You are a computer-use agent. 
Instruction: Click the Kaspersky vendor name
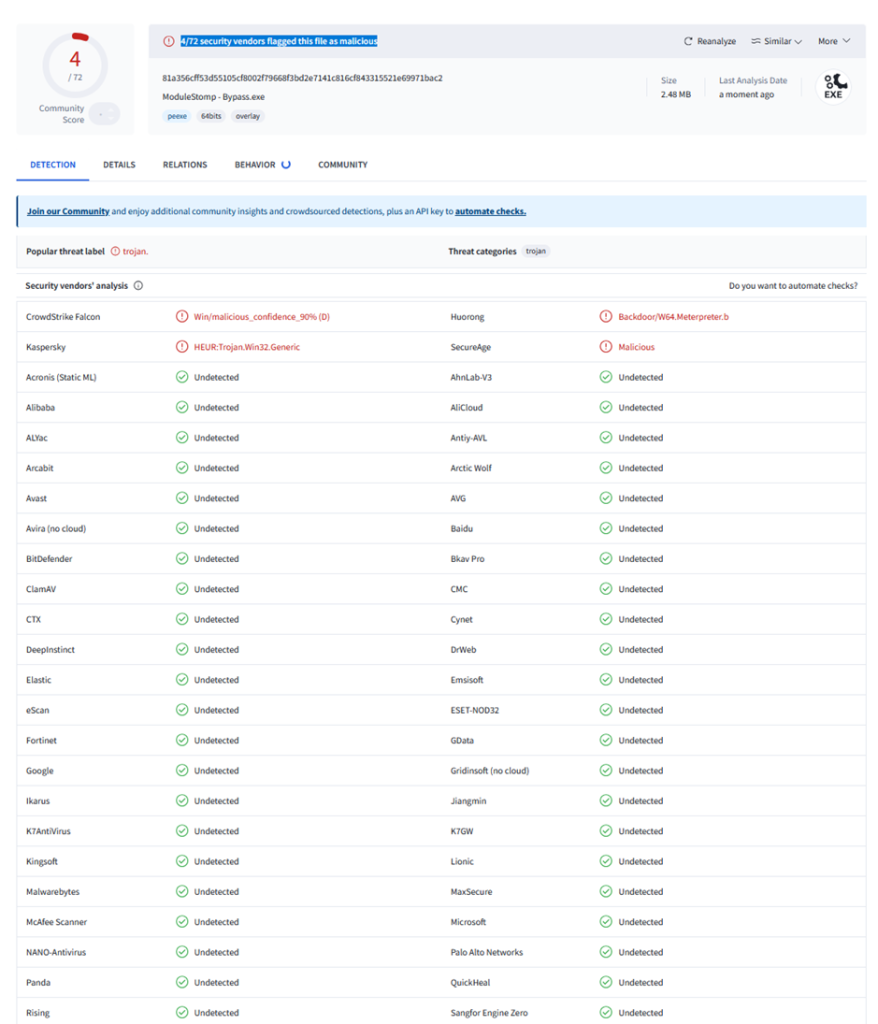click(46, 347)
